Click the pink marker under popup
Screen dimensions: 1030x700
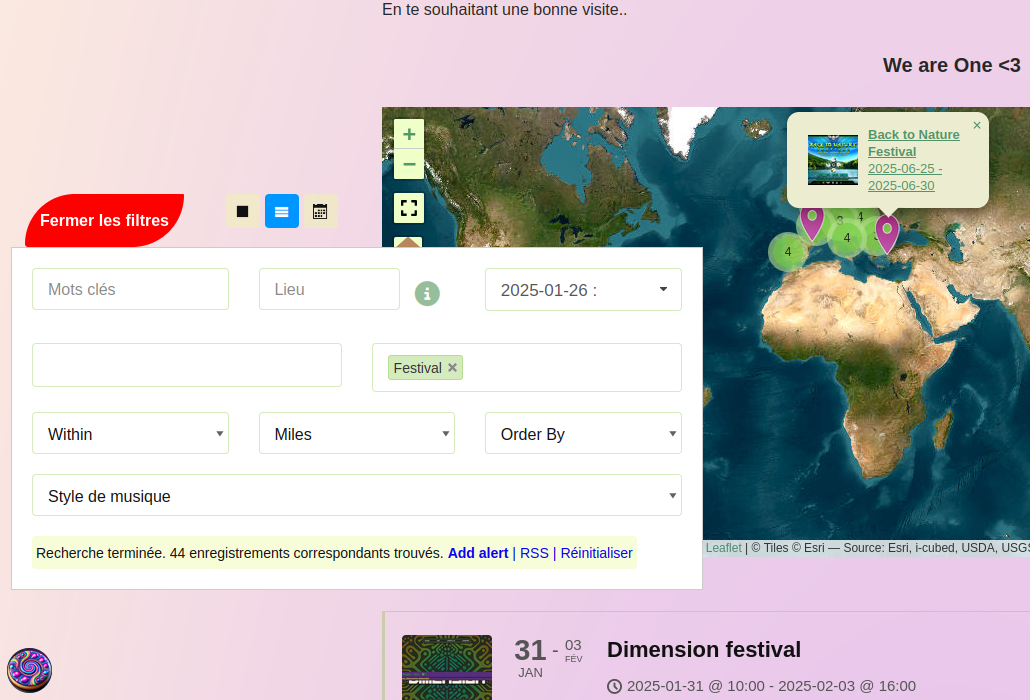tap(887, 234)
